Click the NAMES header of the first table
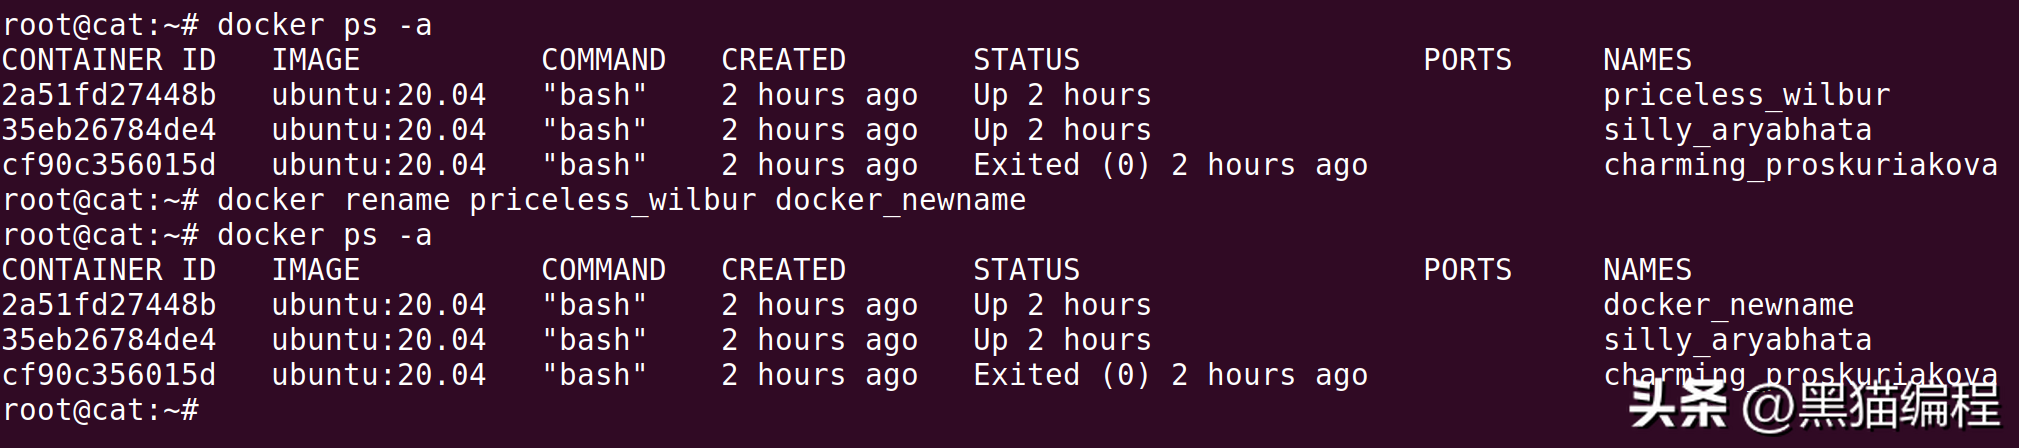2019x448 pixels. pyautogui.click(x=1647, y=60)
